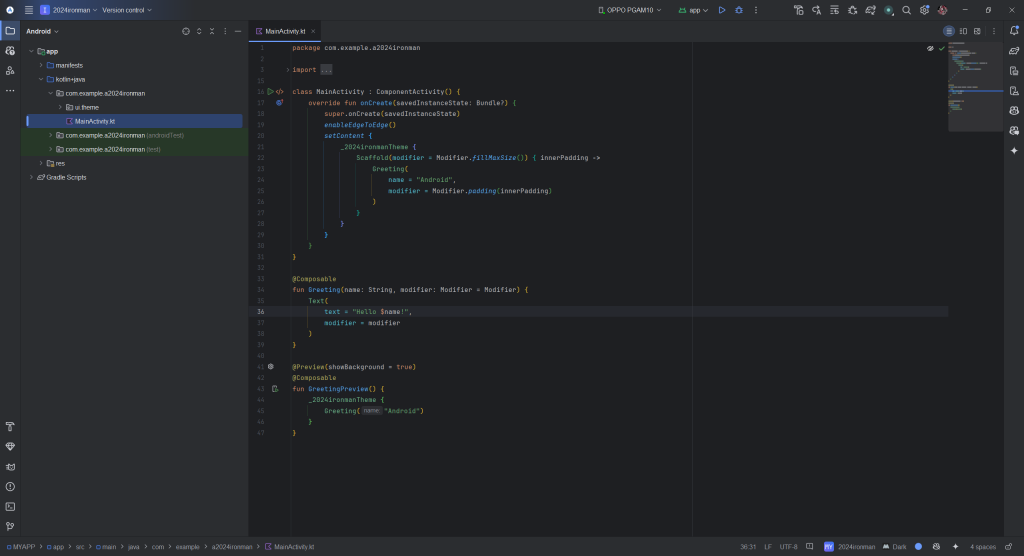Image resolution: width=1024 pixels, height=556 pixels.
Task: Open the app run configuration dropdown
Action: pyautogui.click(x=693, y=10)
